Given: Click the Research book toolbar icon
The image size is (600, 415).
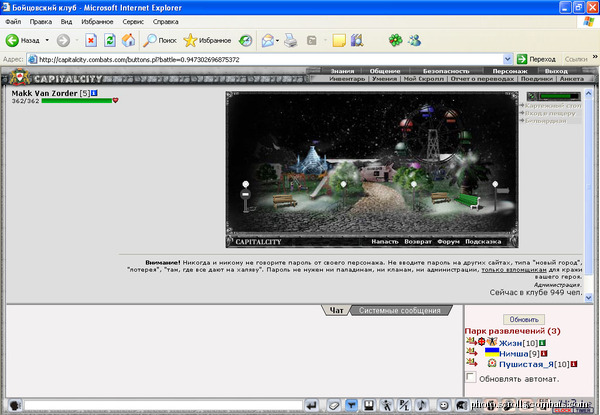Looking at the screenshot, I should point(357,40).
